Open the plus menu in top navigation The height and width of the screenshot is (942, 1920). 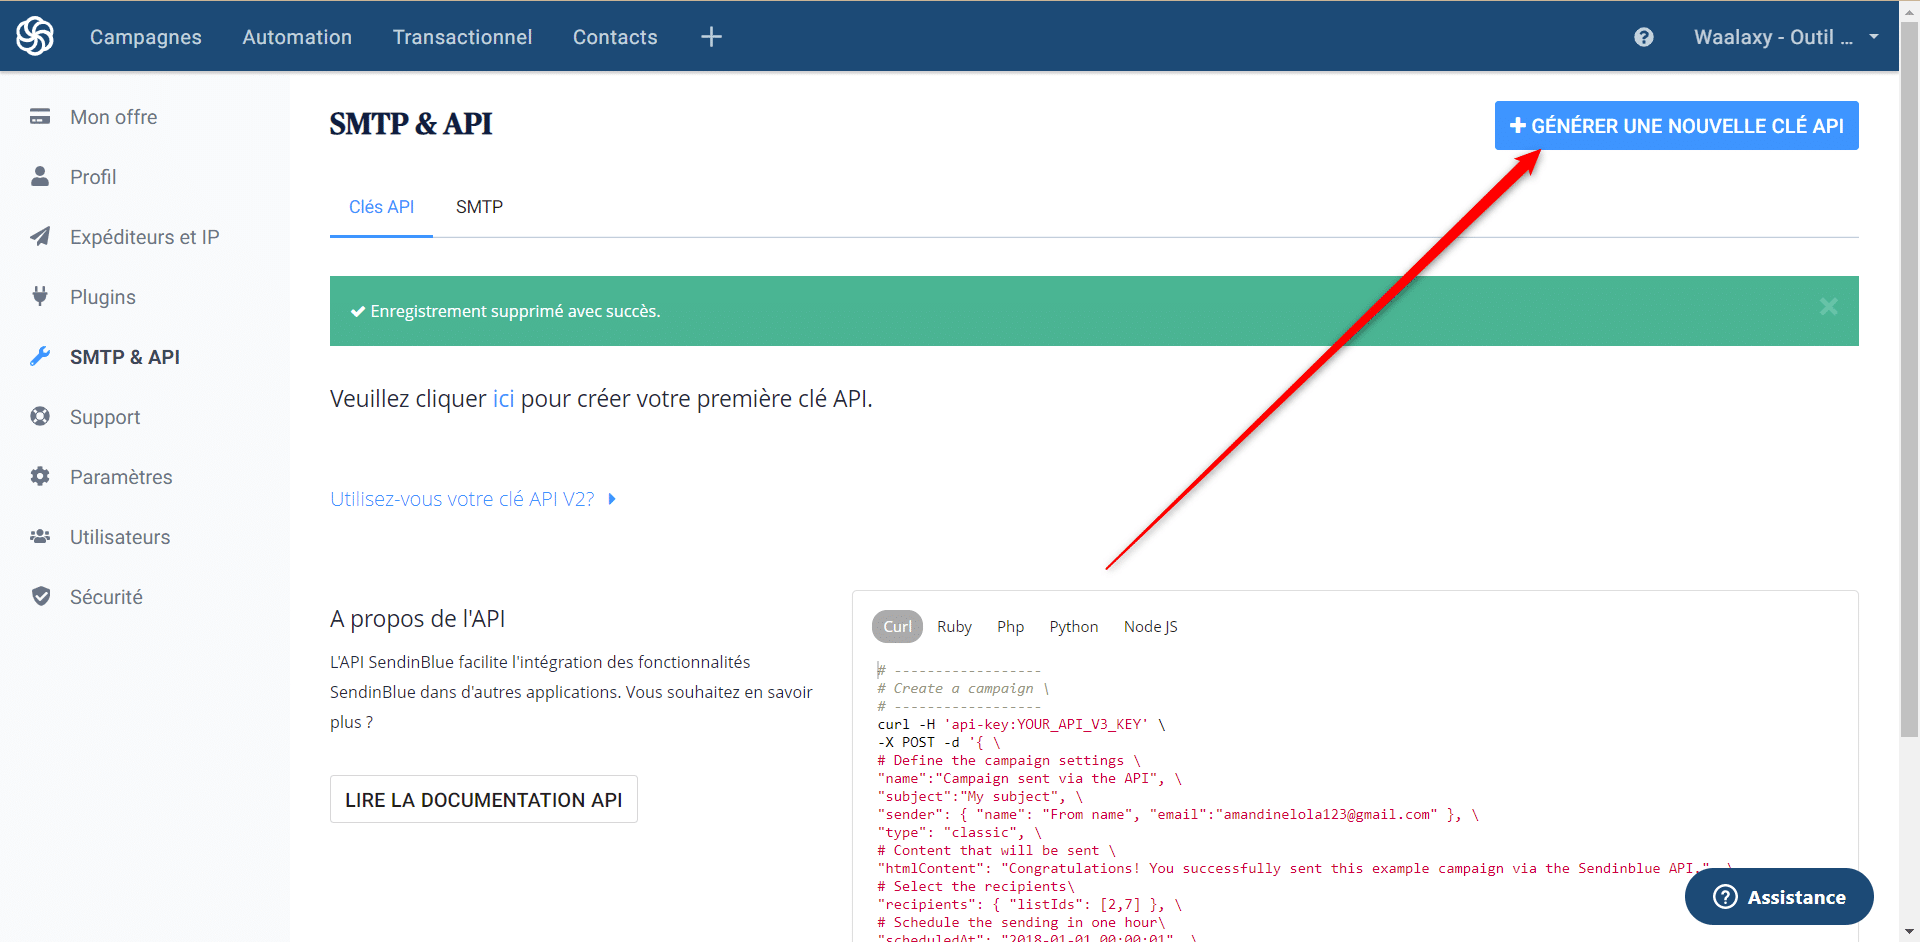click(711, 37)
